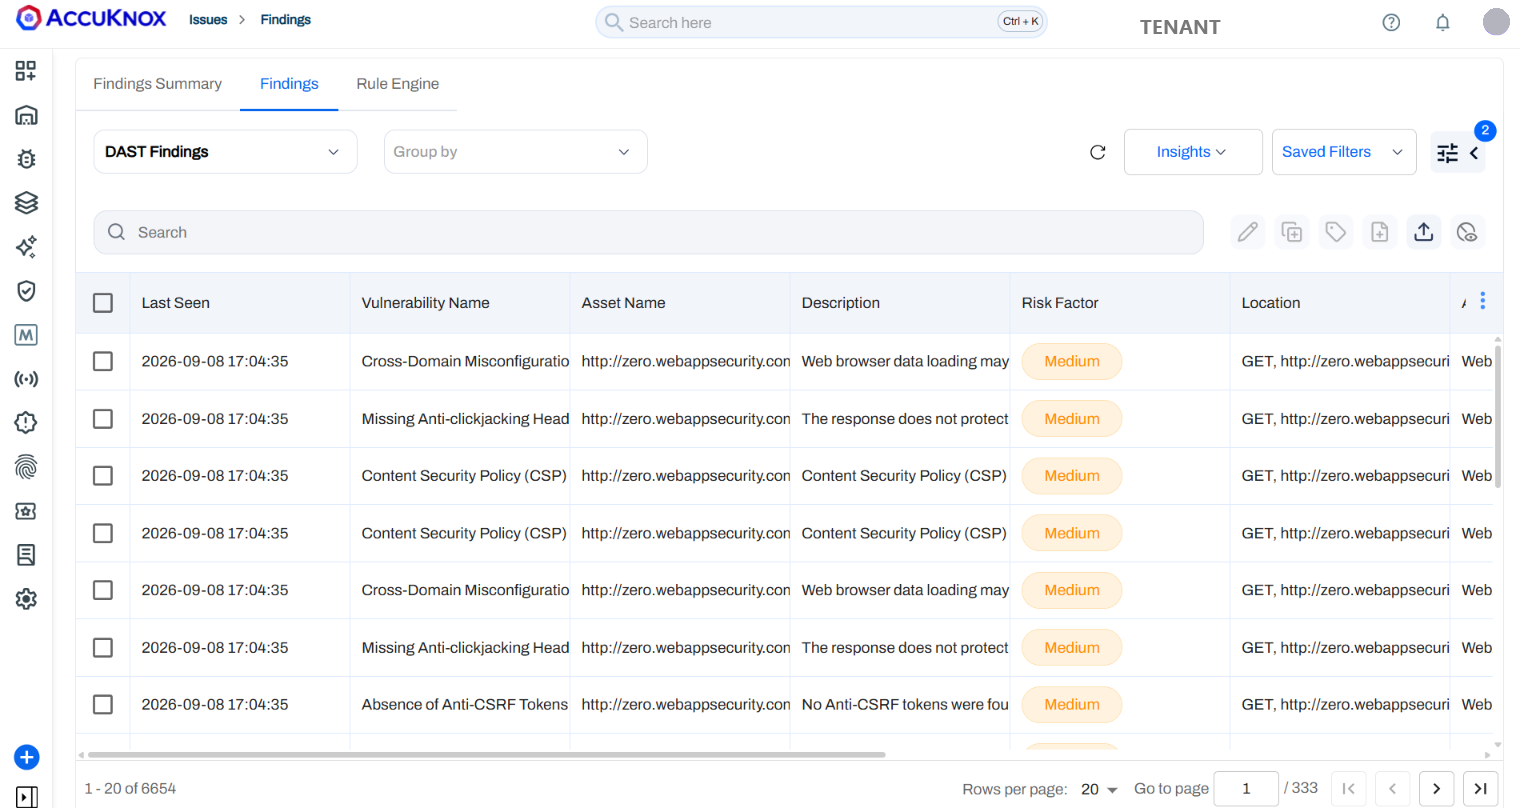The width and height of the screenshot is (1520, 808).
Task: Open the shield check icon in the sidebar
Action: (x=26, y=291)
